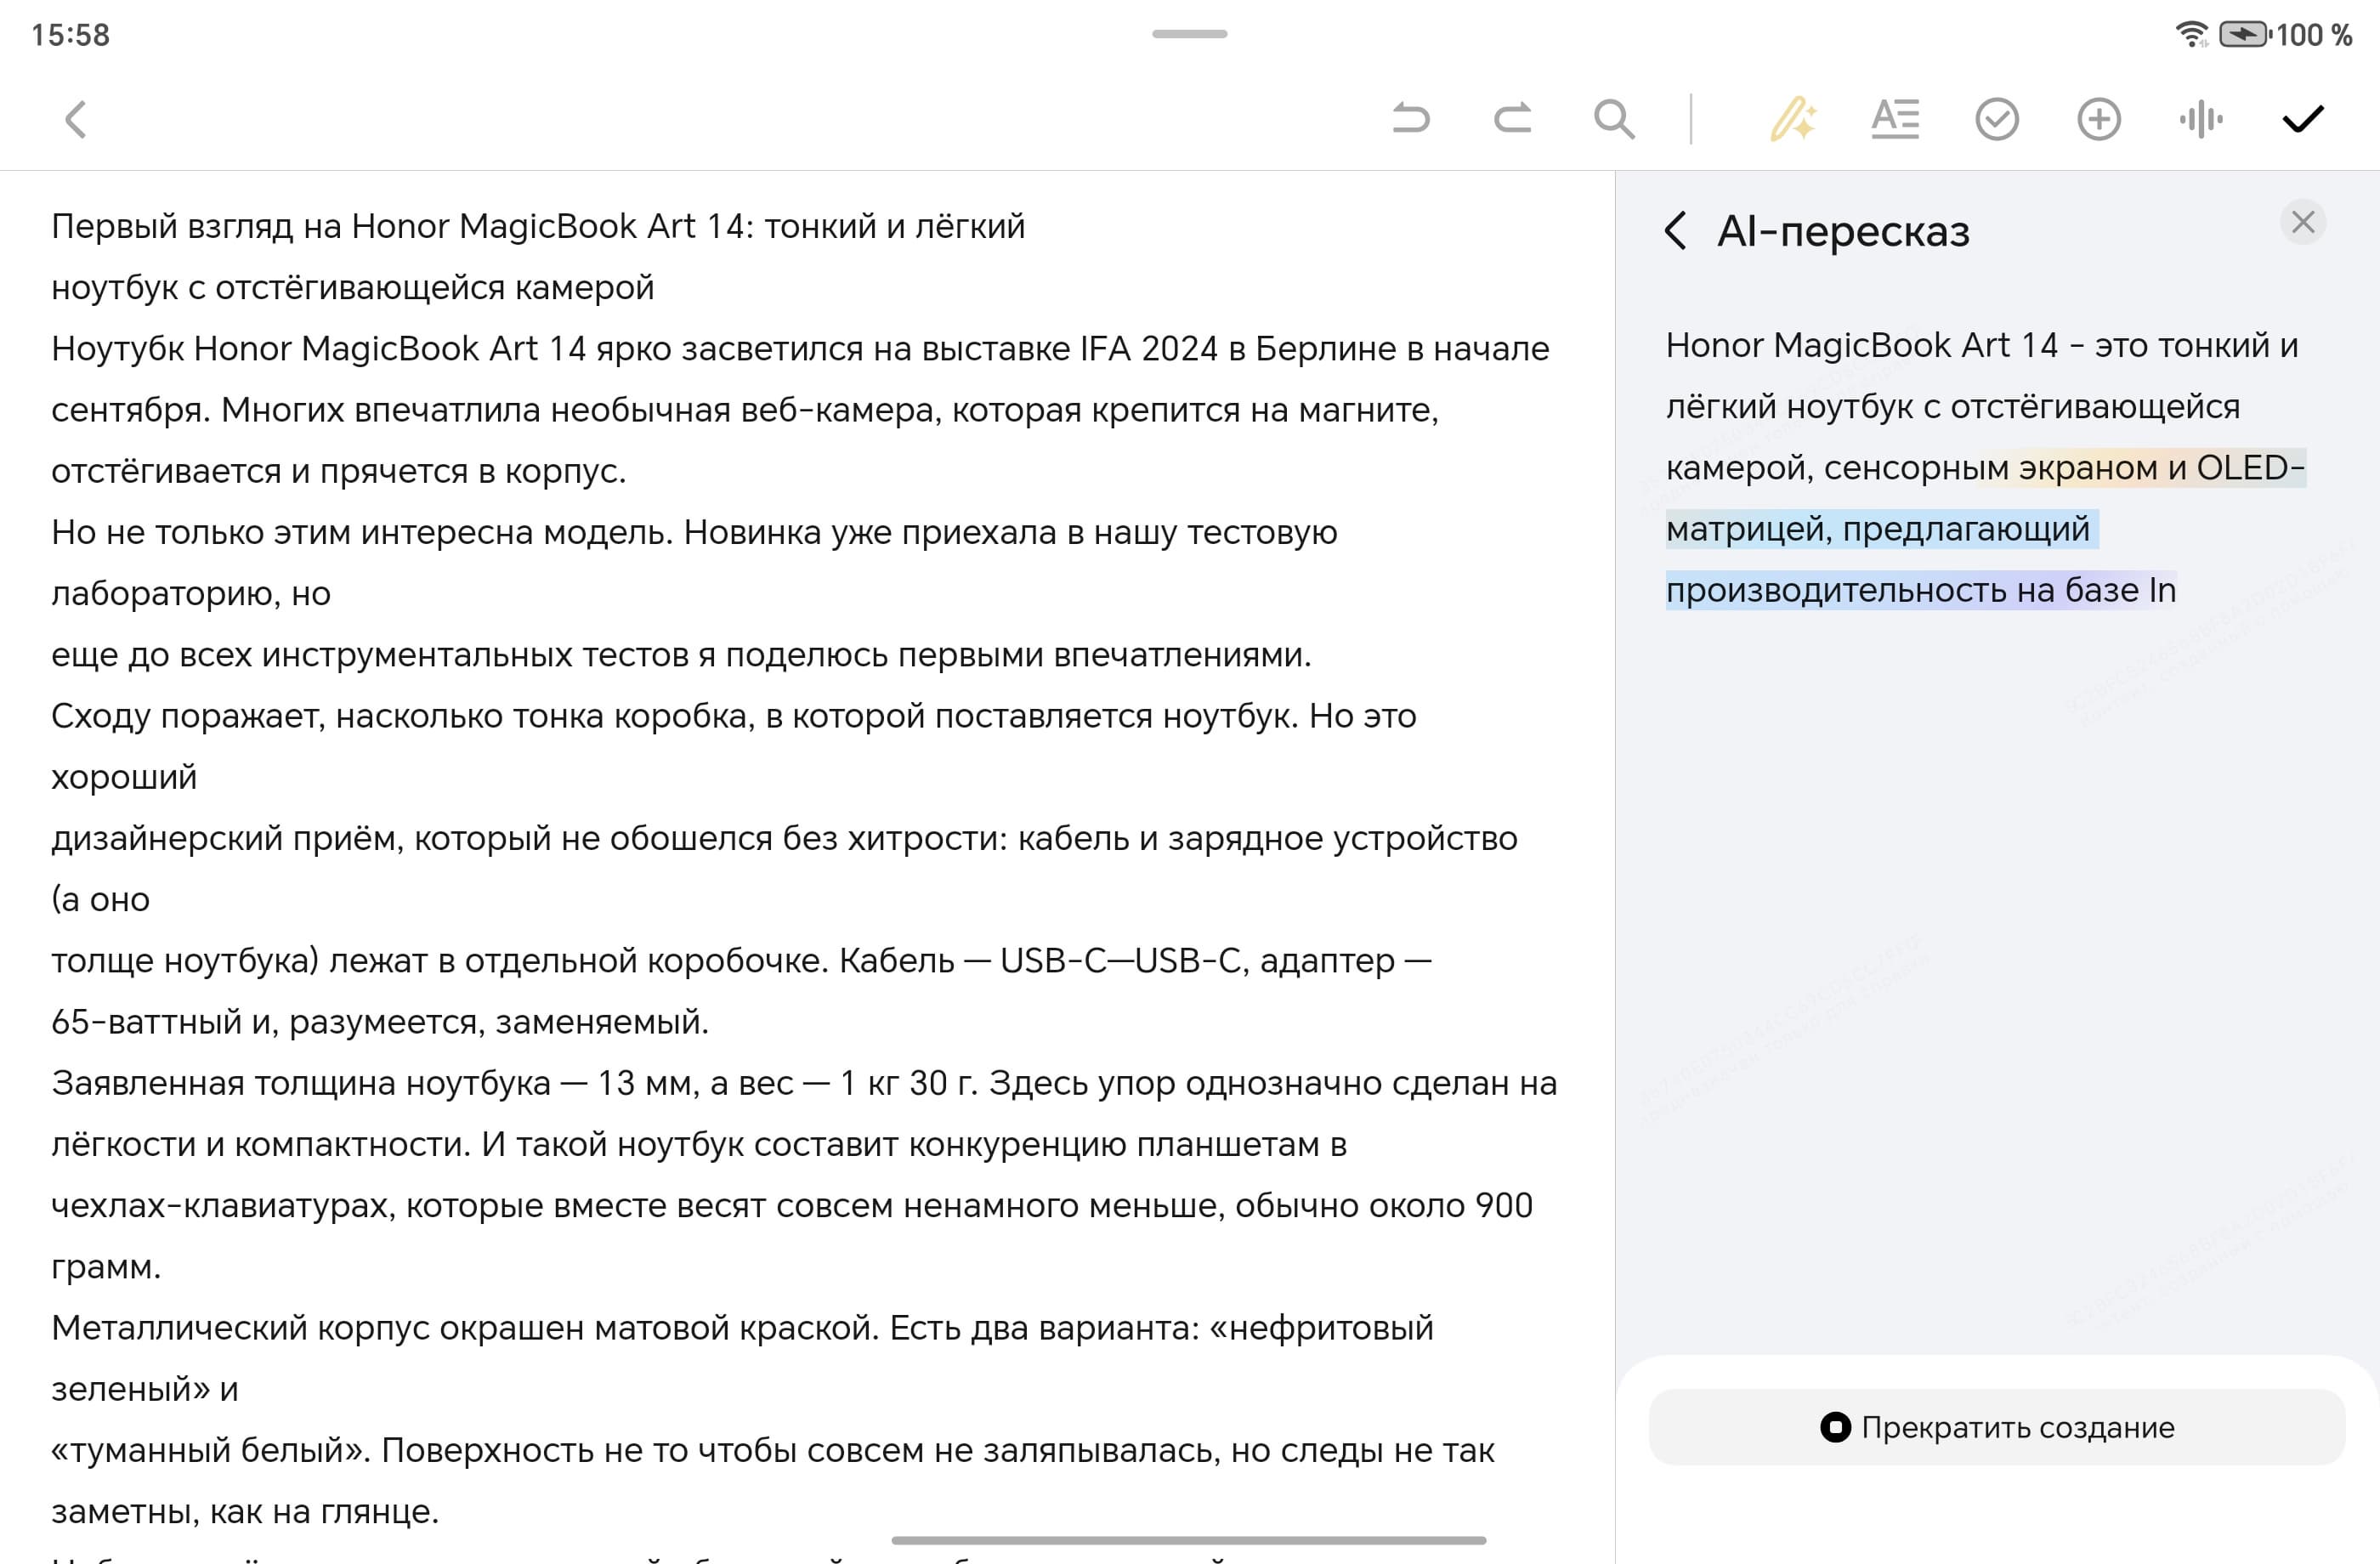Screen dimensions: 2380x1564
Task: Start voice recording waveform icon
Action: tap(2201, 119)
